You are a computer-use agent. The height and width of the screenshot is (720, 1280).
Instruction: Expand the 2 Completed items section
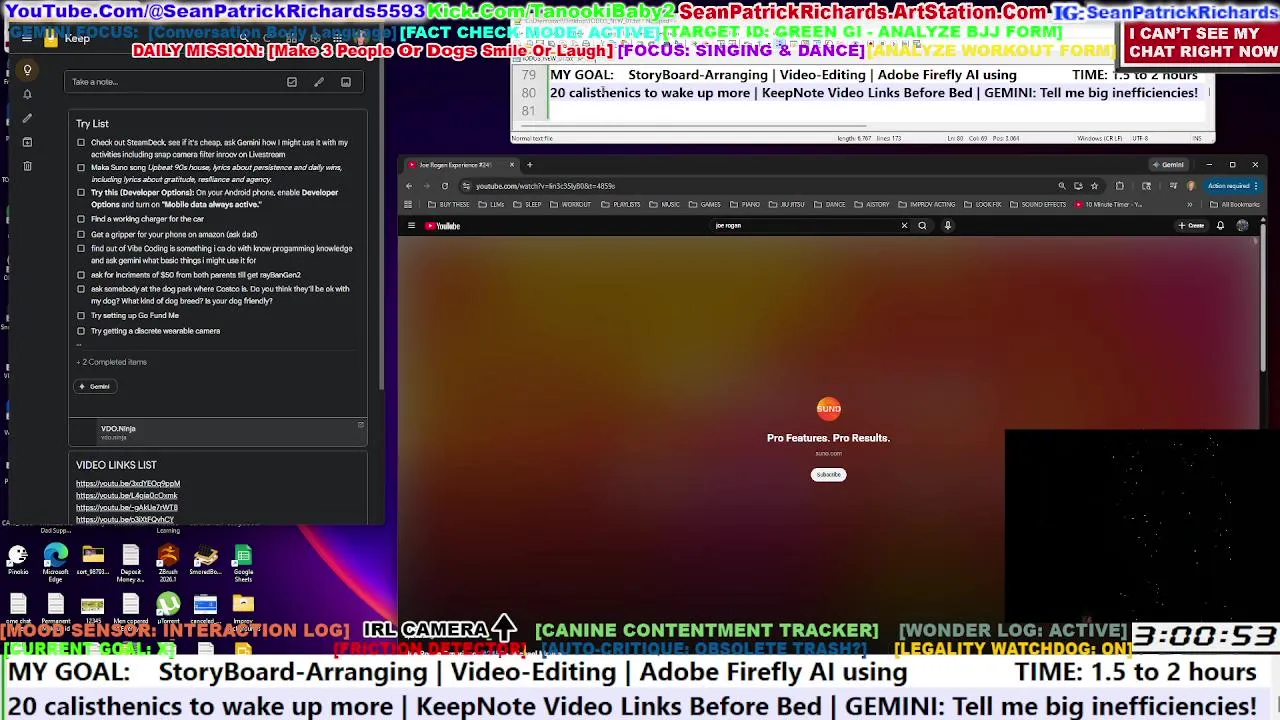coord(112,362)
